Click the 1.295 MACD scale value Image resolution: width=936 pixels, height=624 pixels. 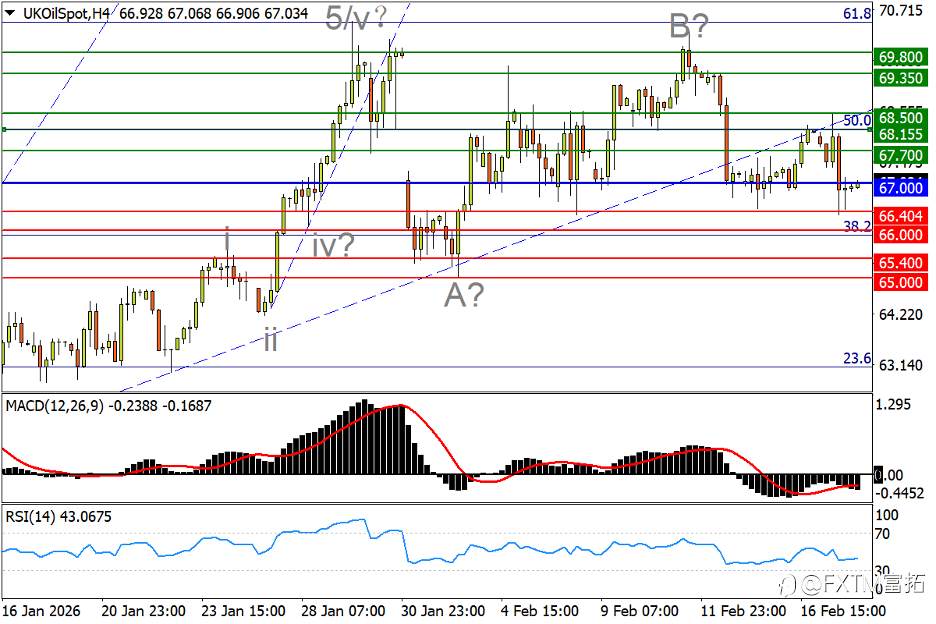point(893,404)
